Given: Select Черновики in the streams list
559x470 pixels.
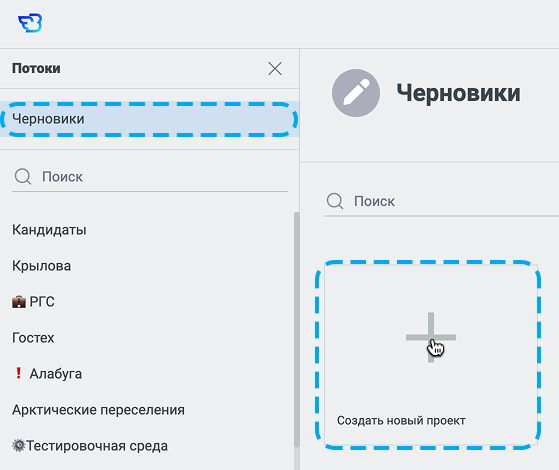Looking at the screenshot, I should pyautogui.click(x=149, y=119).
